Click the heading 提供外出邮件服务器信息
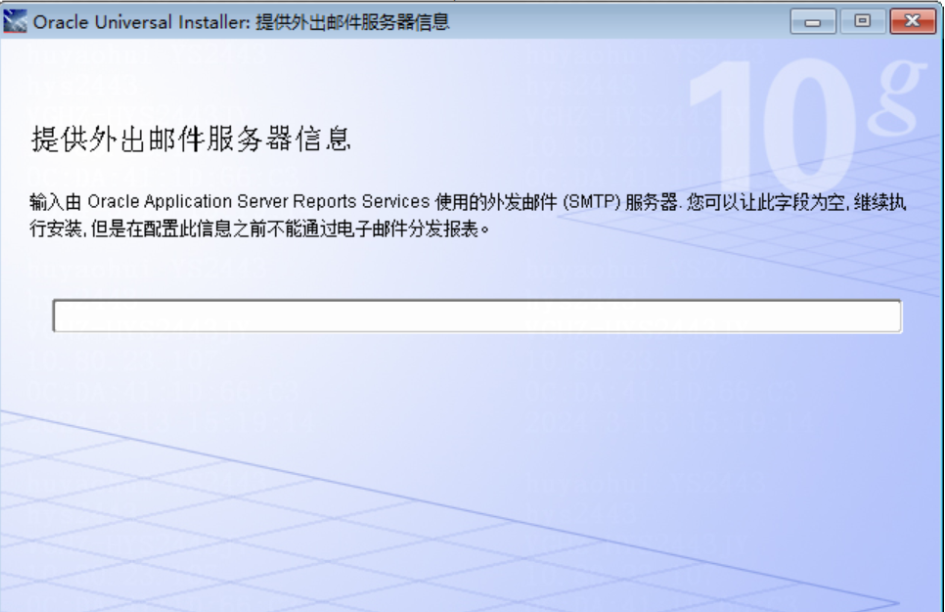945x612 pixels. (191, 139)
